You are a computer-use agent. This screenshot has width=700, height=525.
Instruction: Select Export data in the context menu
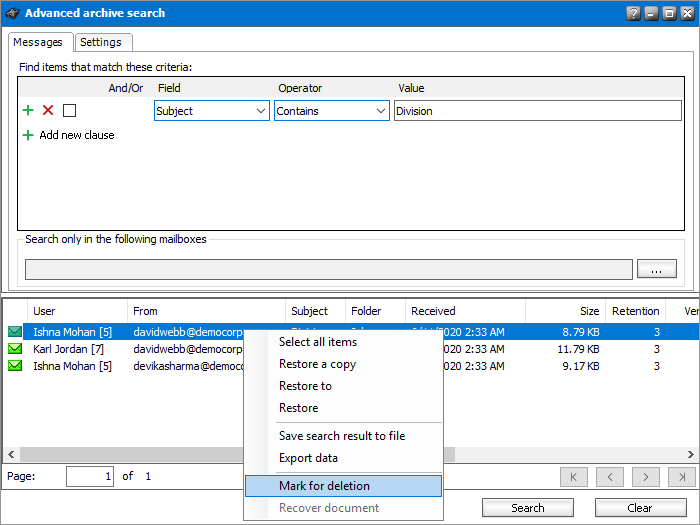point(308,458)
